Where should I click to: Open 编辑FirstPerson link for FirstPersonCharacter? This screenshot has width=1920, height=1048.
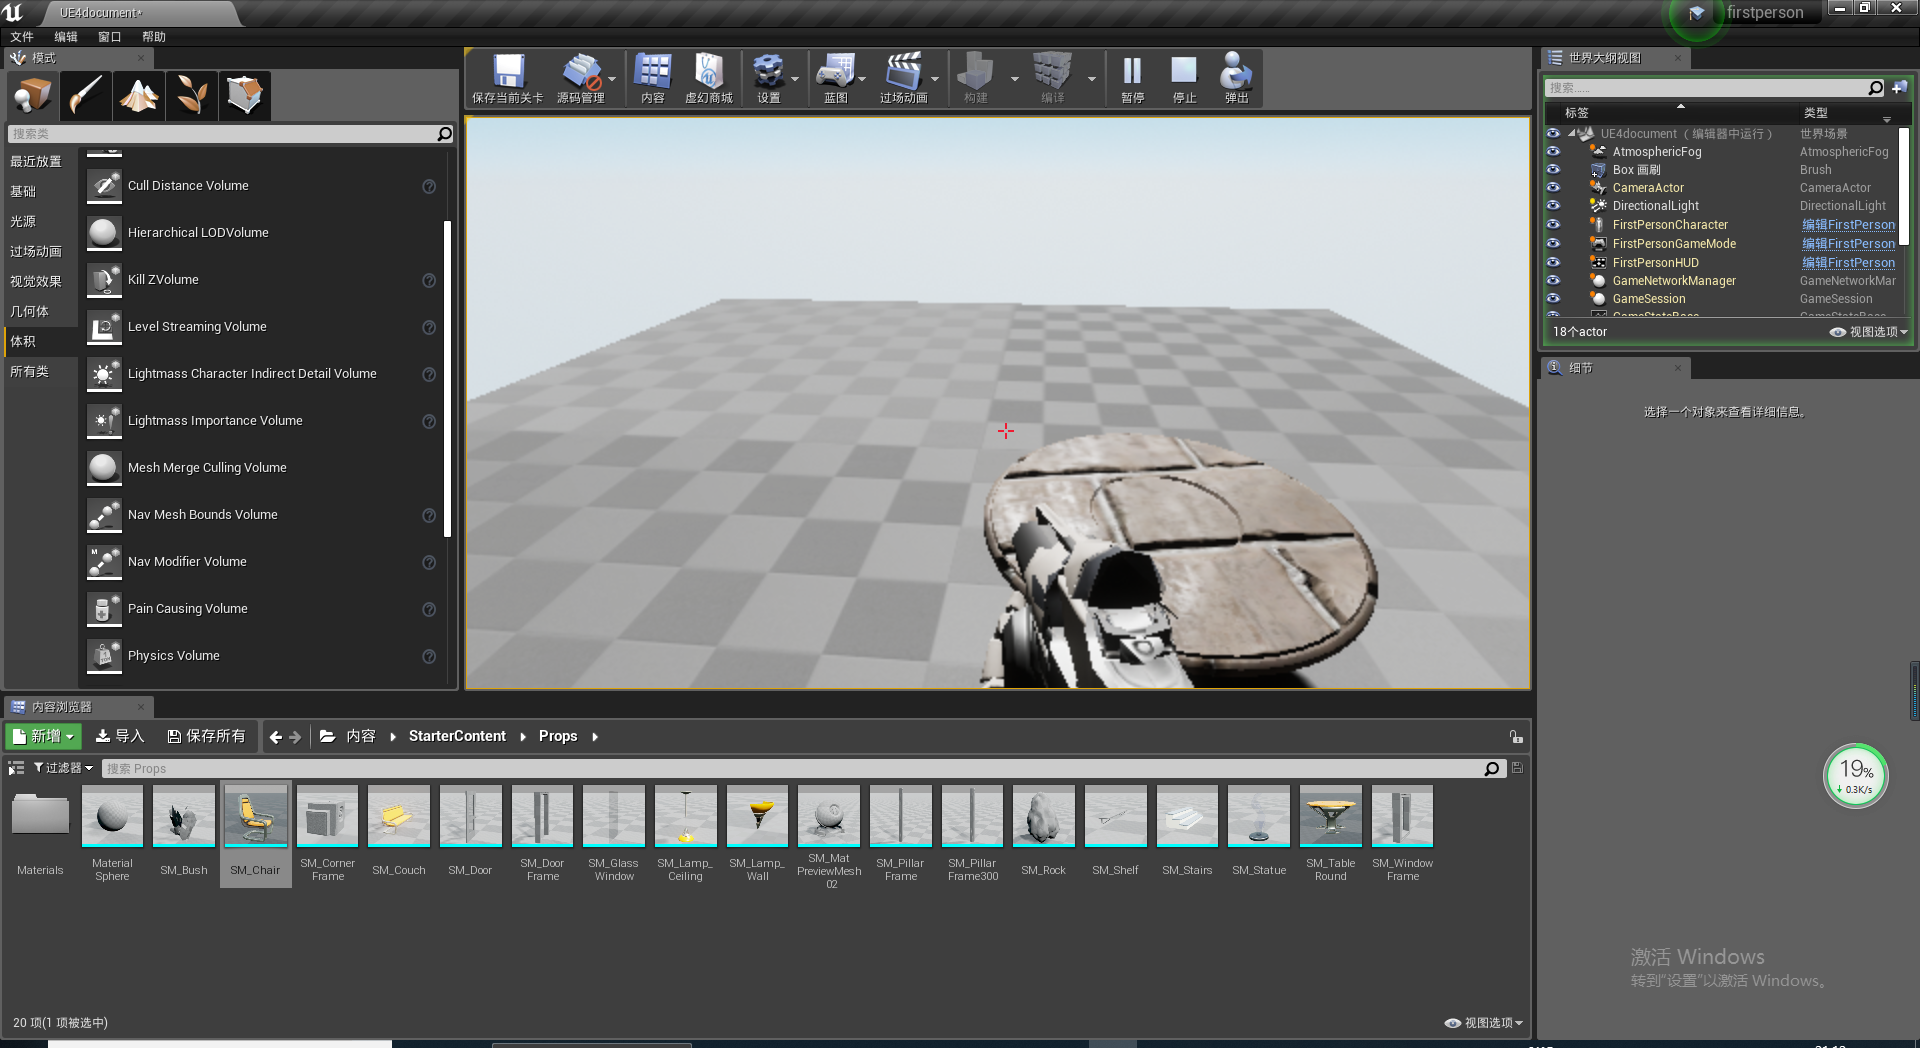point(1848,225)
